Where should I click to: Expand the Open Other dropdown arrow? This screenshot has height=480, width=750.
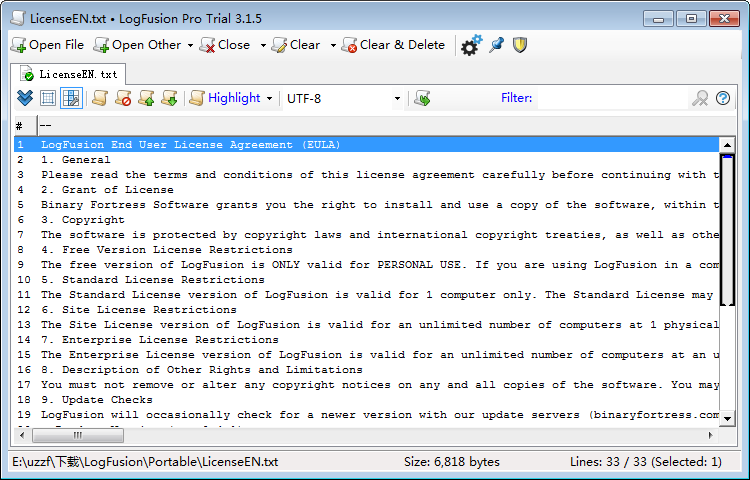coord(190,45)
